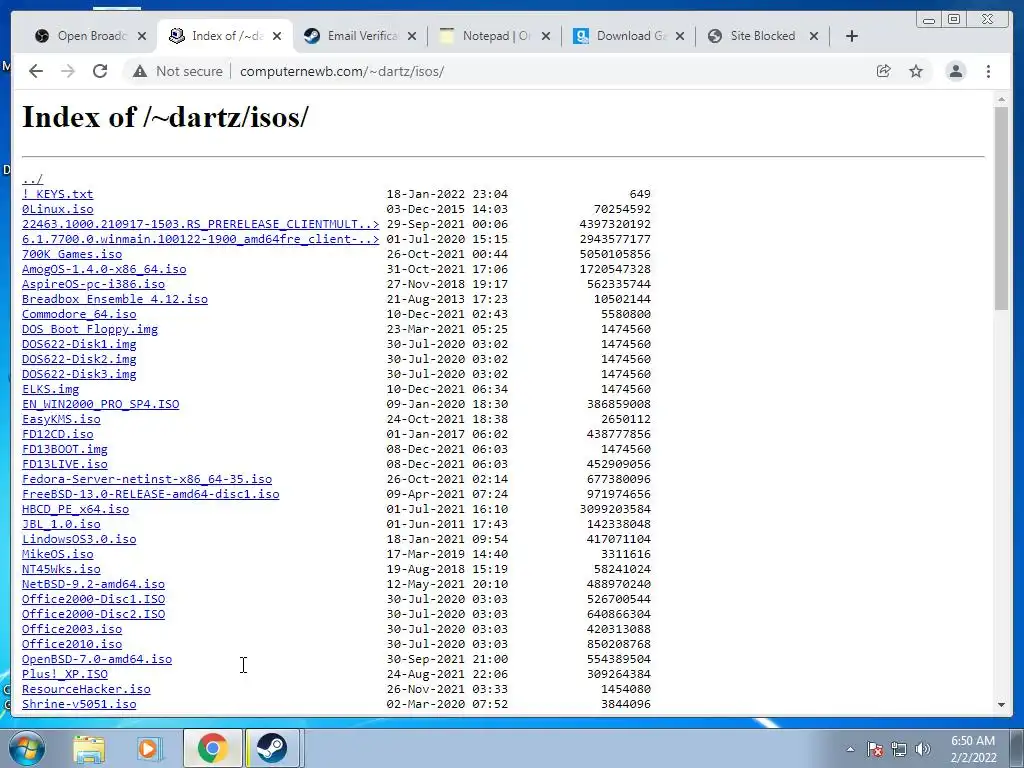The width and height of the screenshot is (1024, 768).
Task: Click the scrollbar down arrow
Action: pyautogui.click(x=1001, y=705)
